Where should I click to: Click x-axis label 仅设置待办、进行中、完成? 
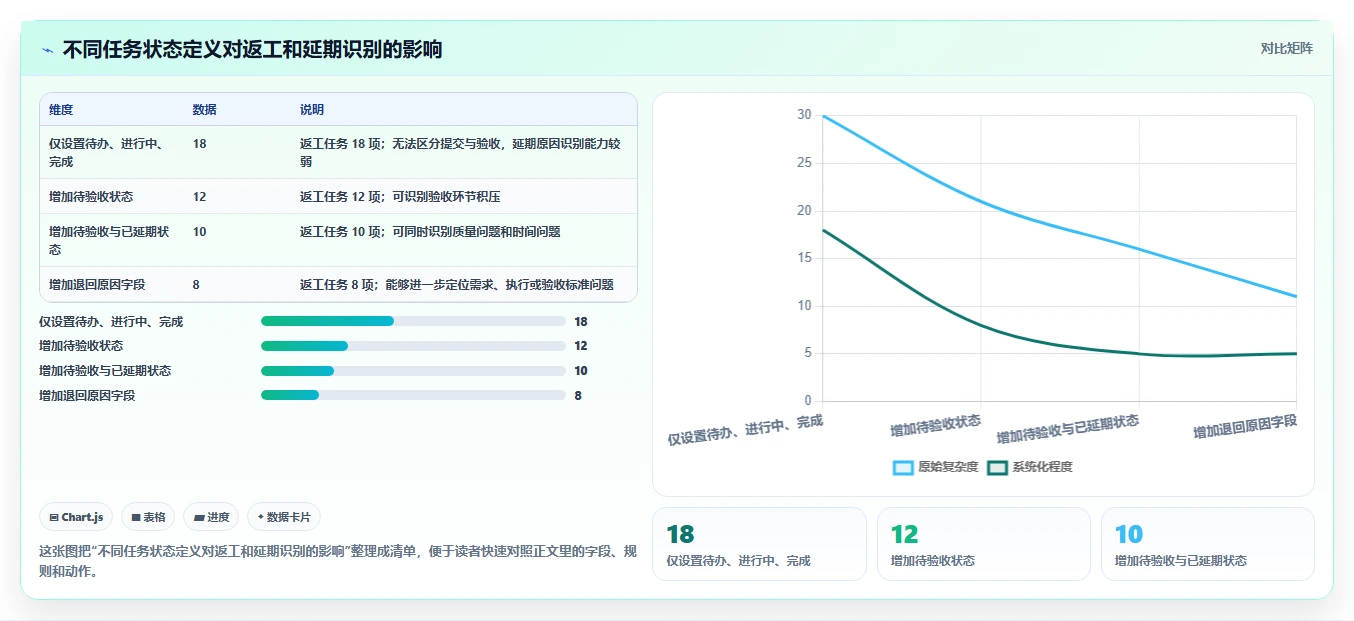point(745,430)
